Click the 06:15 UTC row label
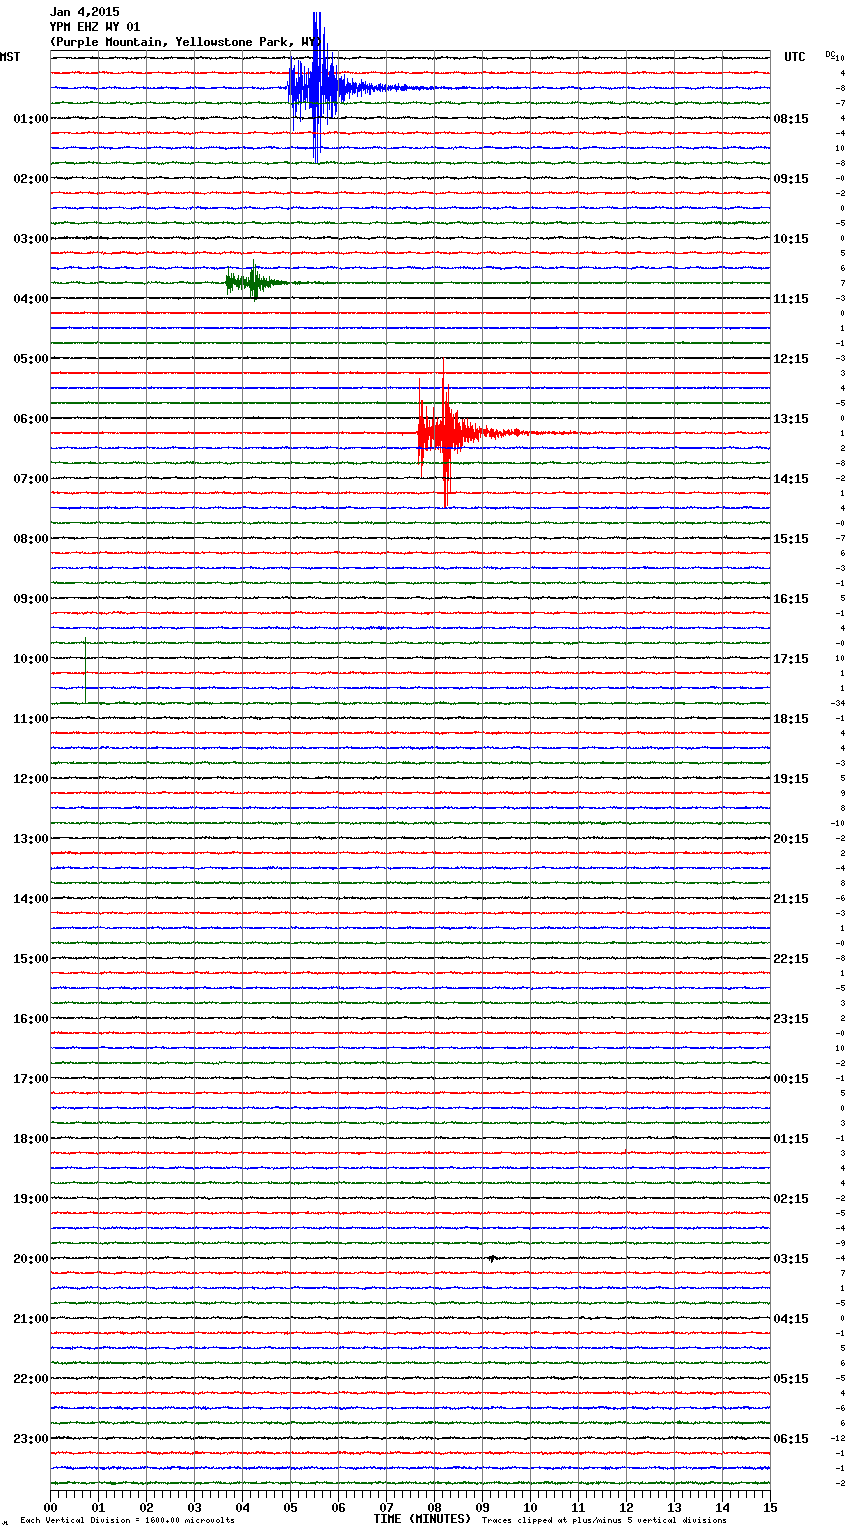The width and height of the screenshot is (850, 1534). tap(791, 1438)
